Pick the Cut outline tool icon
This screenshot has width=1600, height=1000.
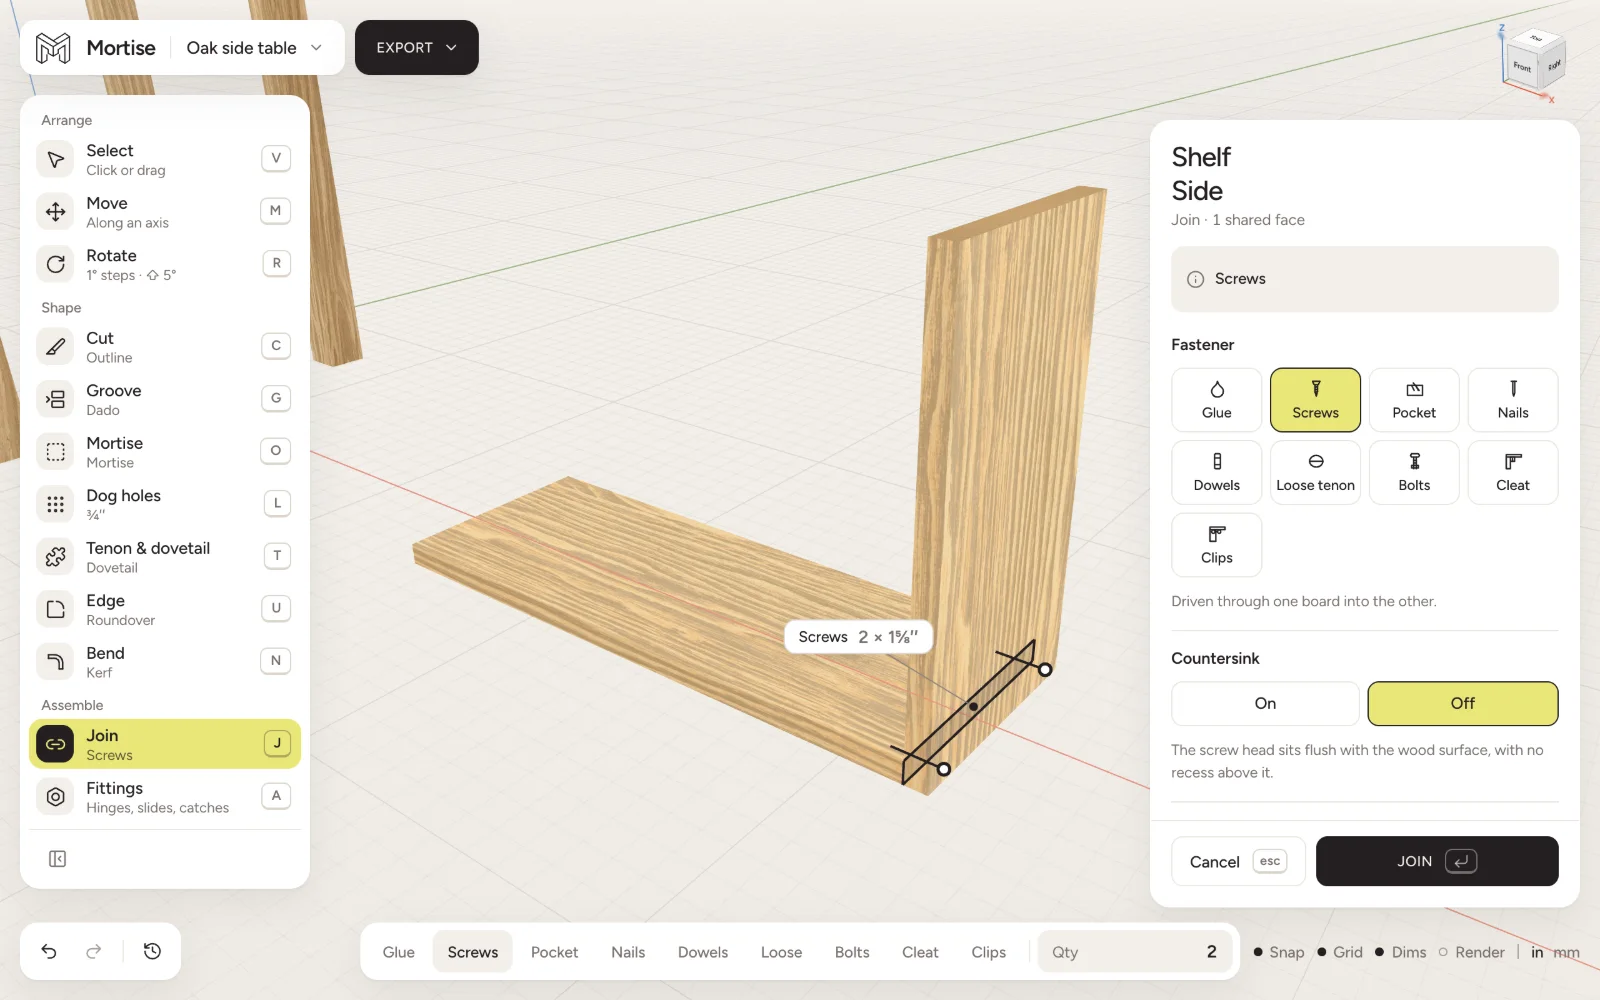click(x=56, y=347)
